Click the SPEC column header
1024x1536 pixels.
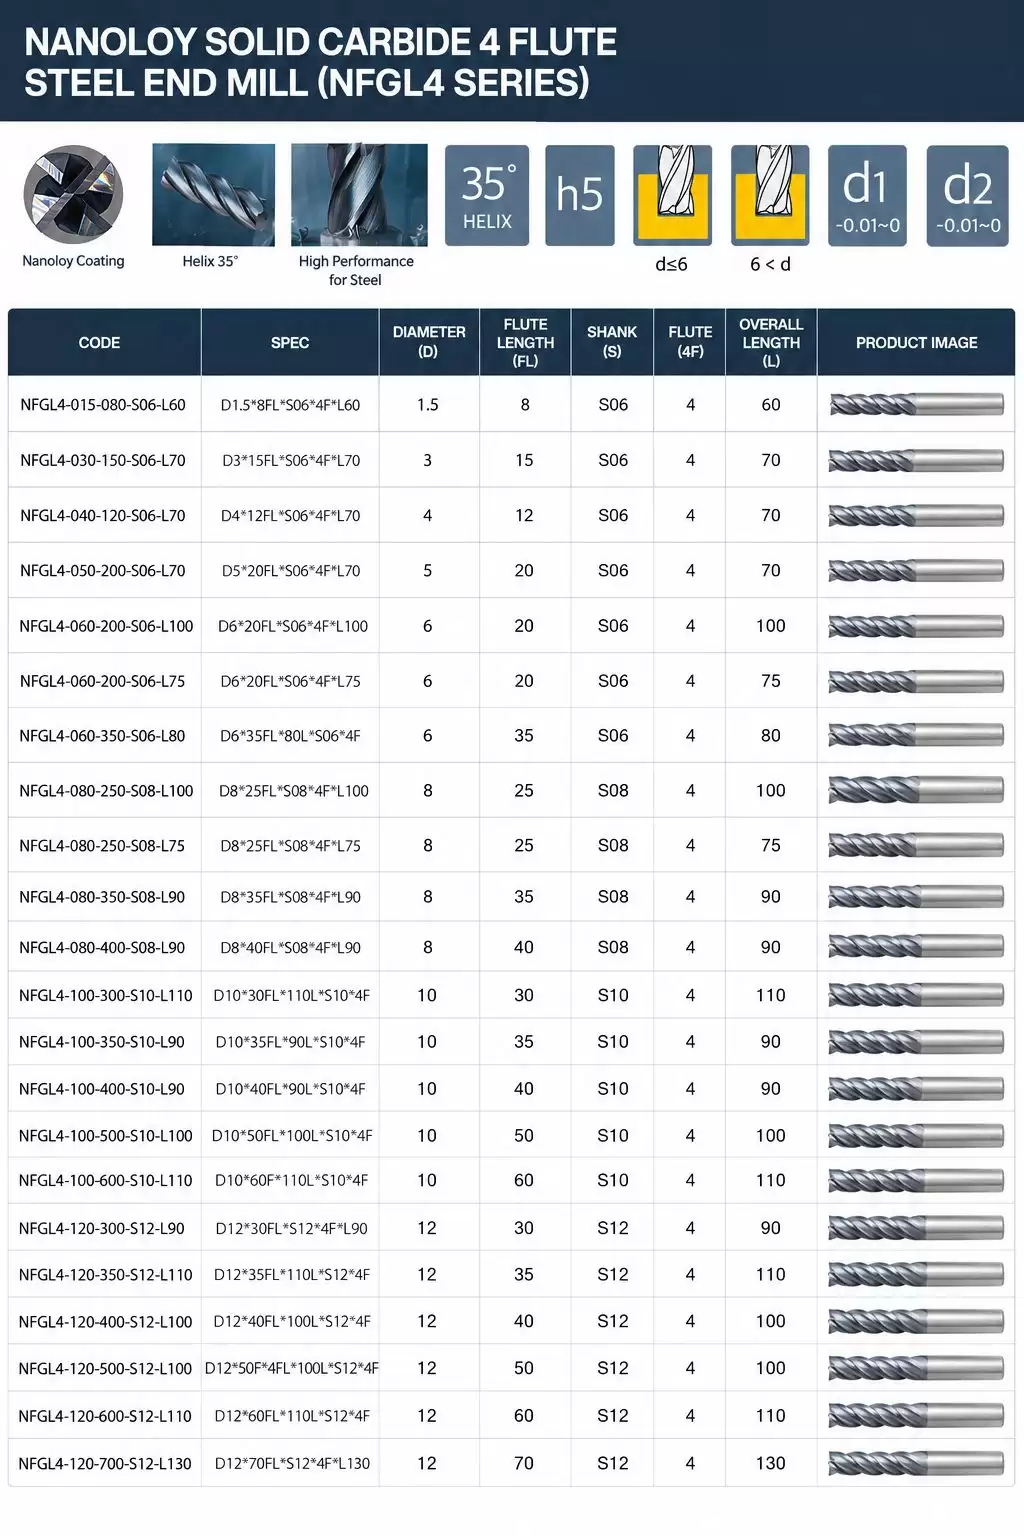(x=290, y=342)
